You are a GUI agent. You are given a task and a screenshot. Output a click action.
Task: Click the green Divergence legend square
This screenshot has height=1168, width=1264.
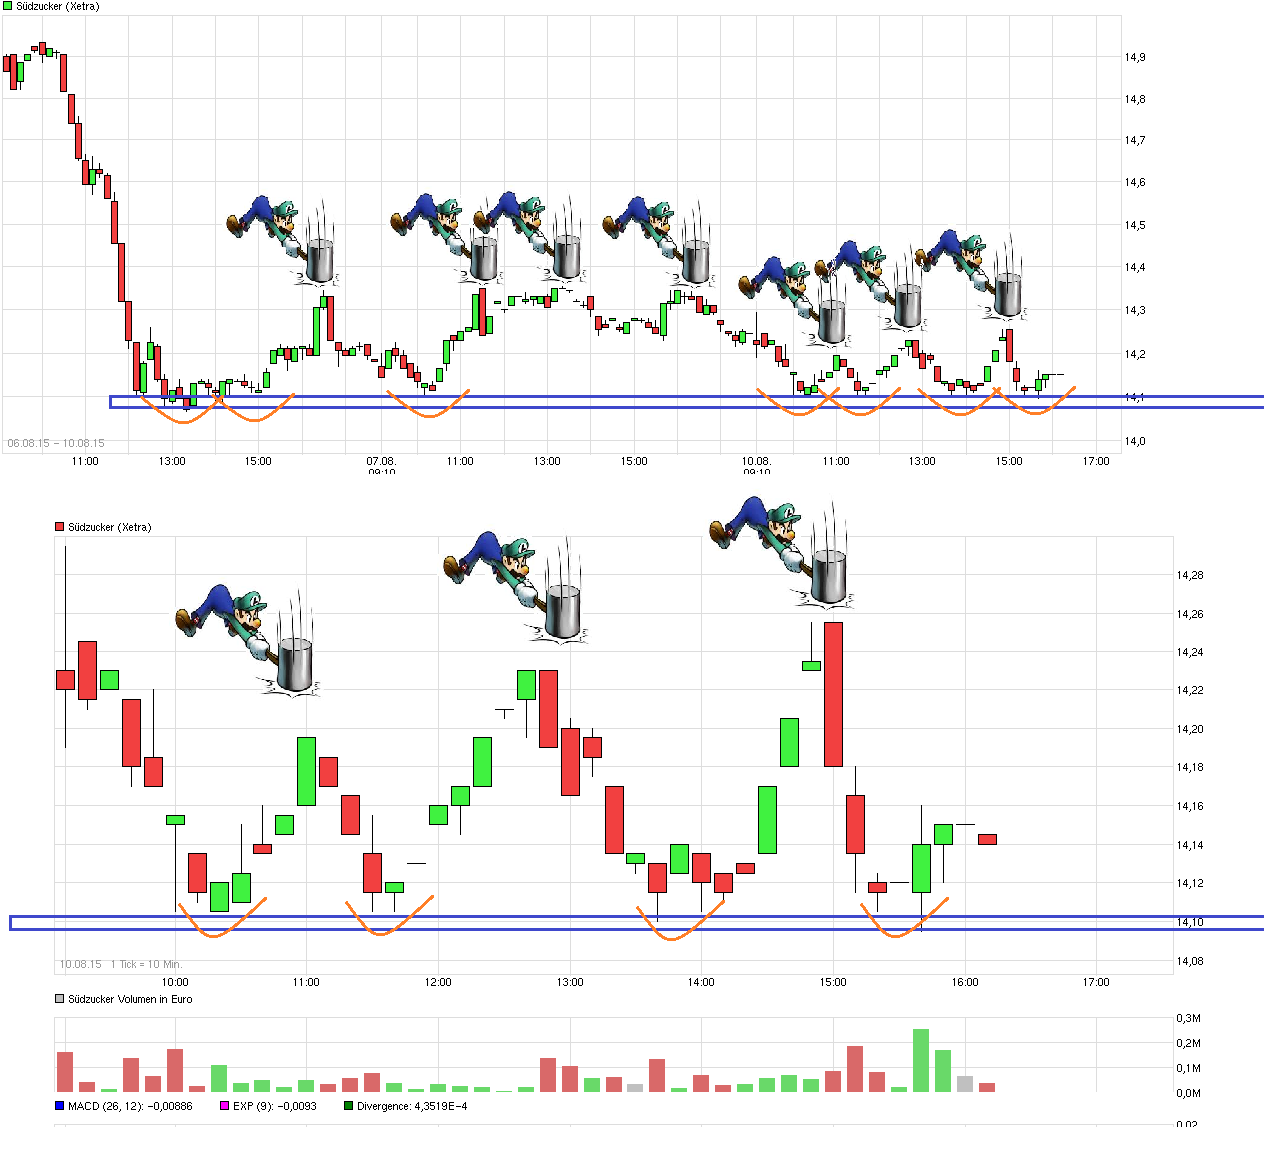[348, 1106]
